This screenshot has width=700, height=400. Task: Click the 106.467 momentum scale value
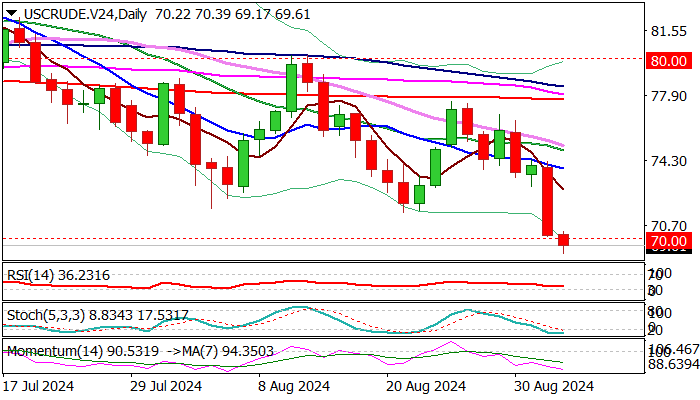(672, 351)
